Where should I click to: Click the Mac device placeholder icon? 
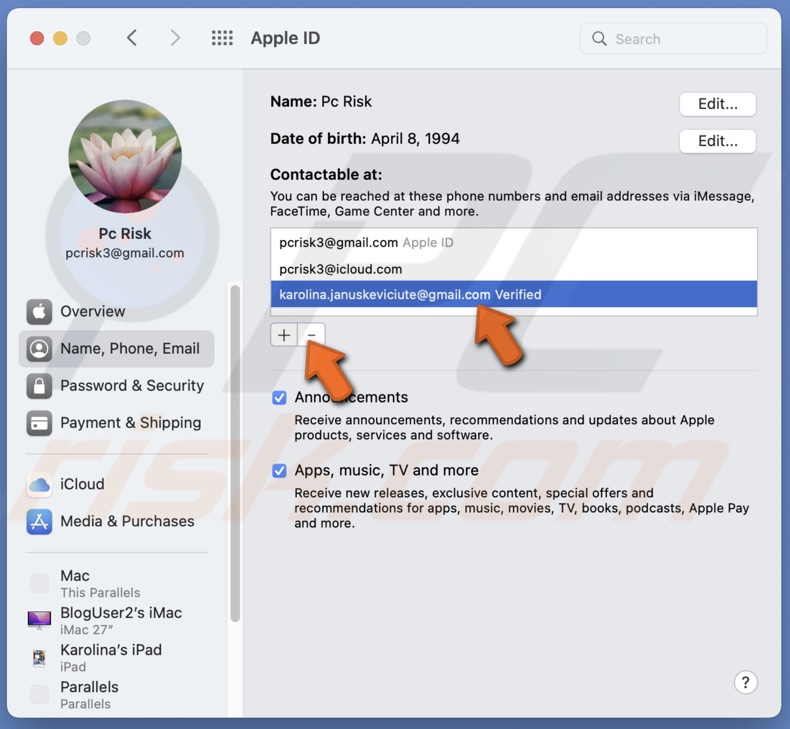pos(39,583)
